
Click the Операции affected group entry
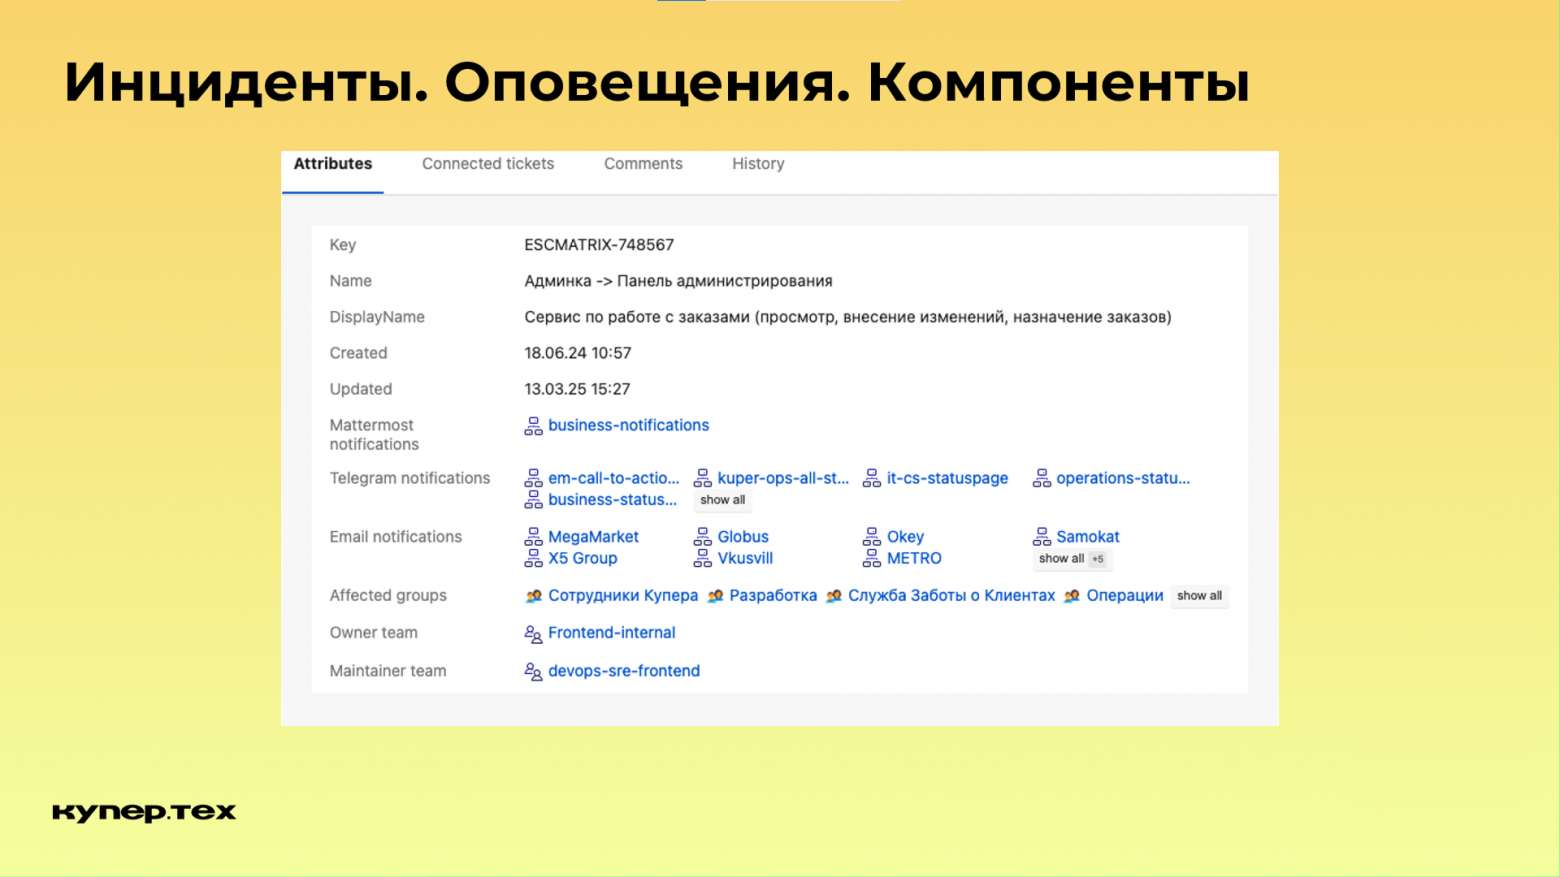click(1124, 595)
